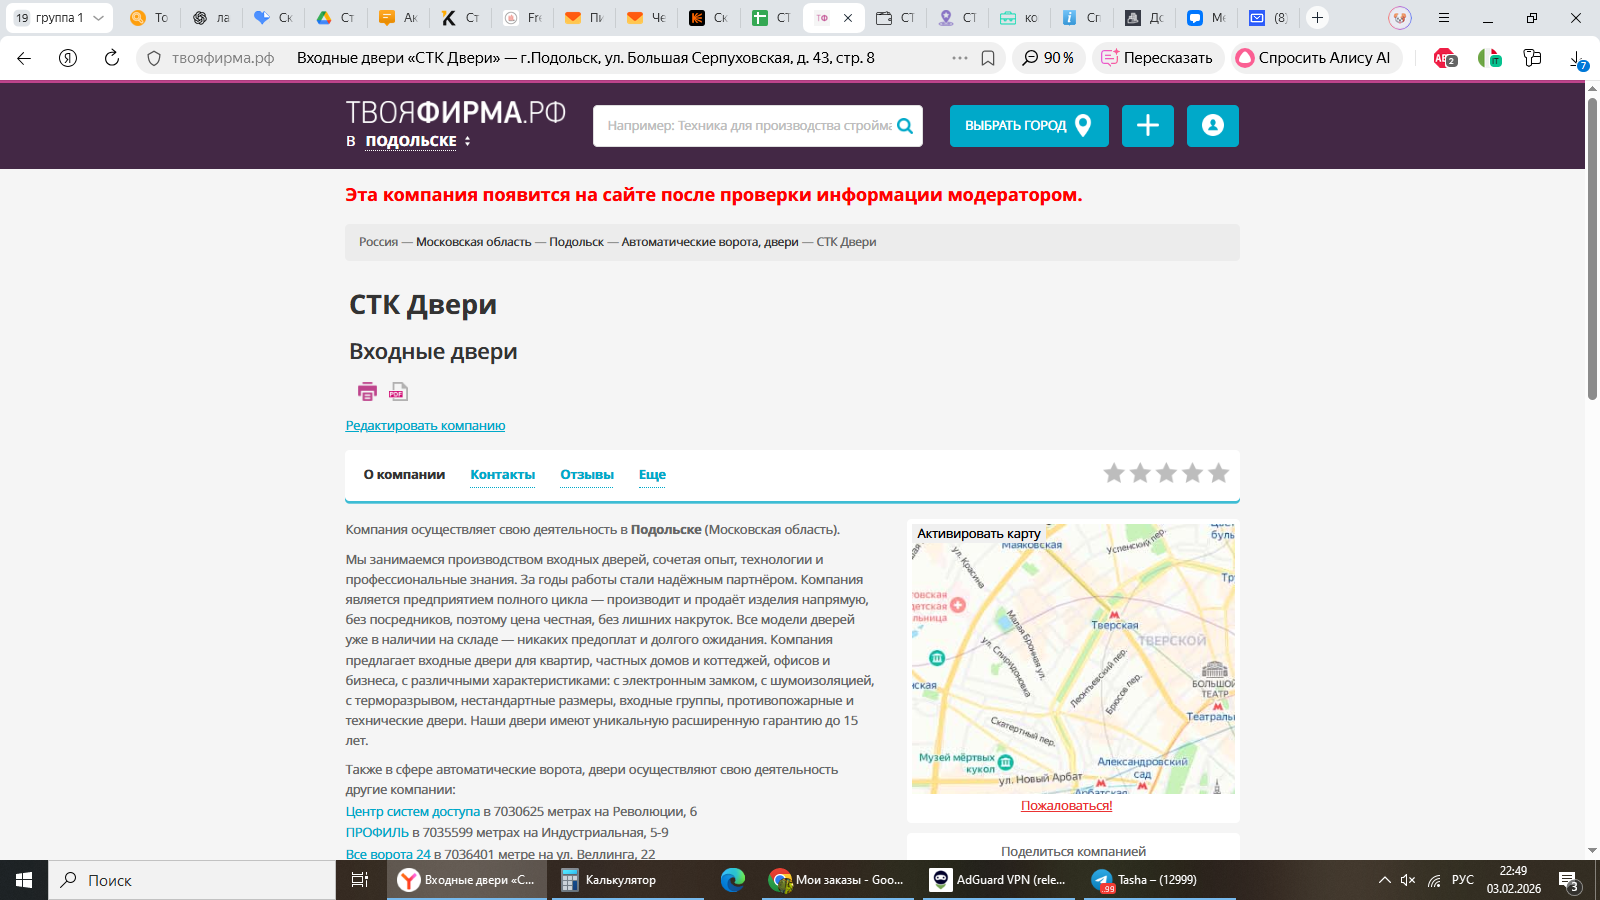
Task: Toggle the muted volume tray icon
Action: (x=1408, y=880)
